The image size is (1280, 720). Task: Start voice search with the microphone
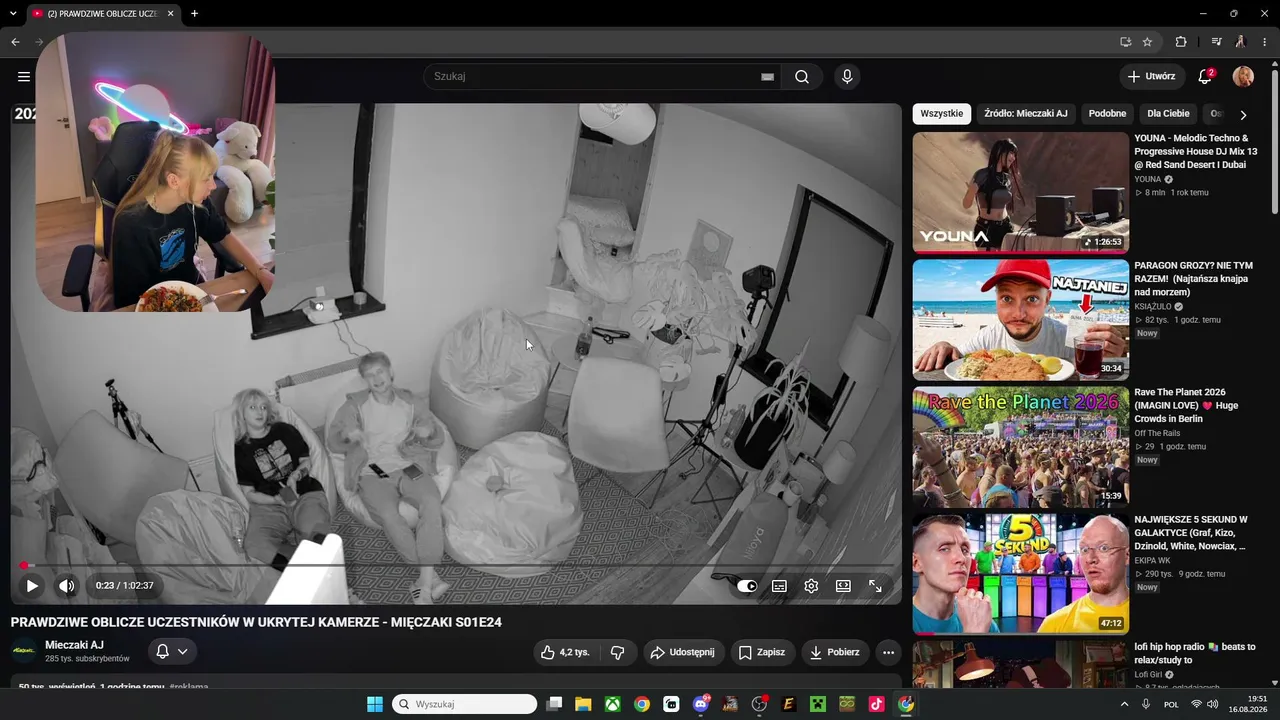pyautogui.click(x=847, y=77)
